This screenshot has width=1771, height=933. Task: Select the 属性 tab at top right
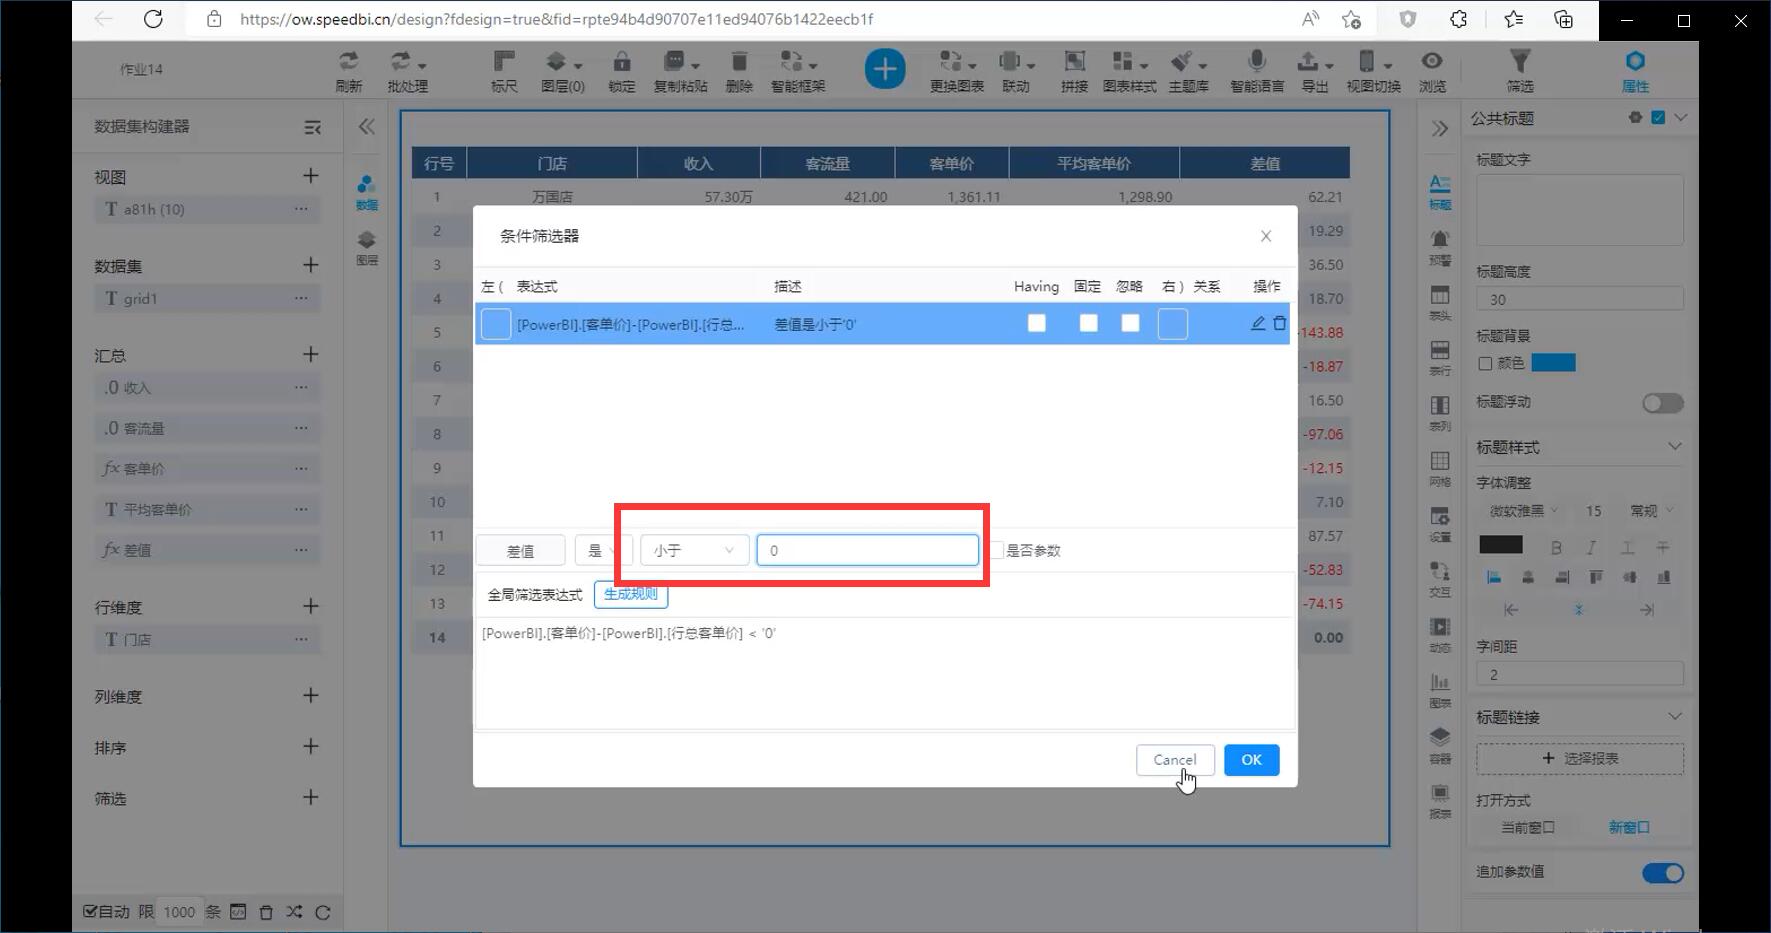click(1636, 70)
